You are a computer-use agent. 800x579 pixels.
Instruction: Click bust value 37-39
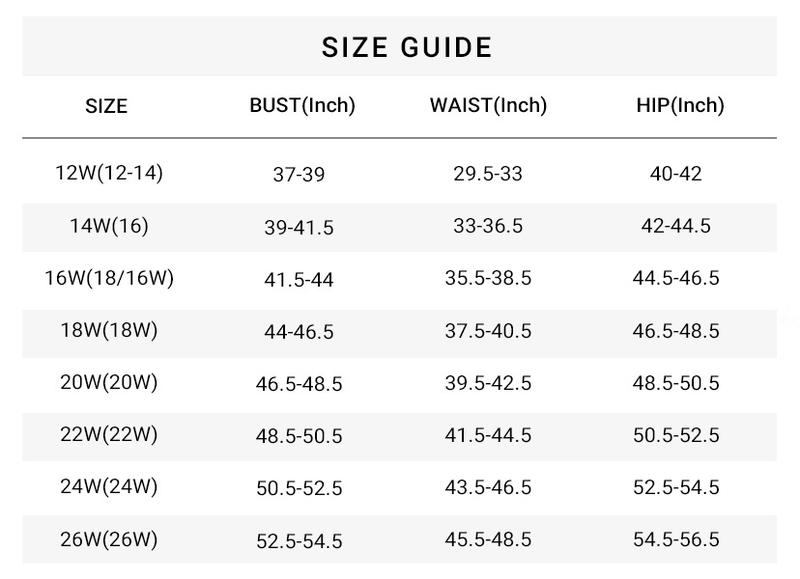299,175
